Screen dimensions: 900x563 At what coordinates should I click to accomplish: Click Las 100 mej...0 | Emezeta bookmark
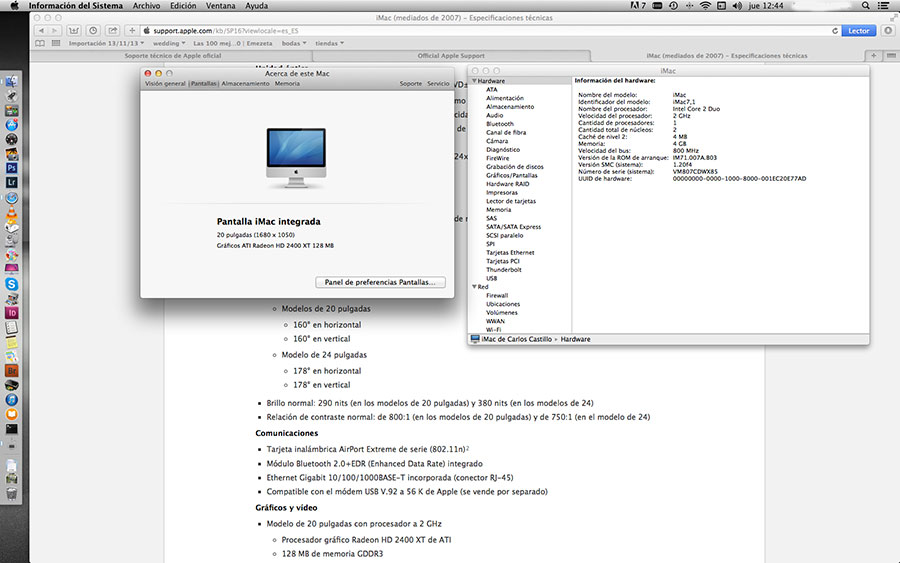pos(232,43)
